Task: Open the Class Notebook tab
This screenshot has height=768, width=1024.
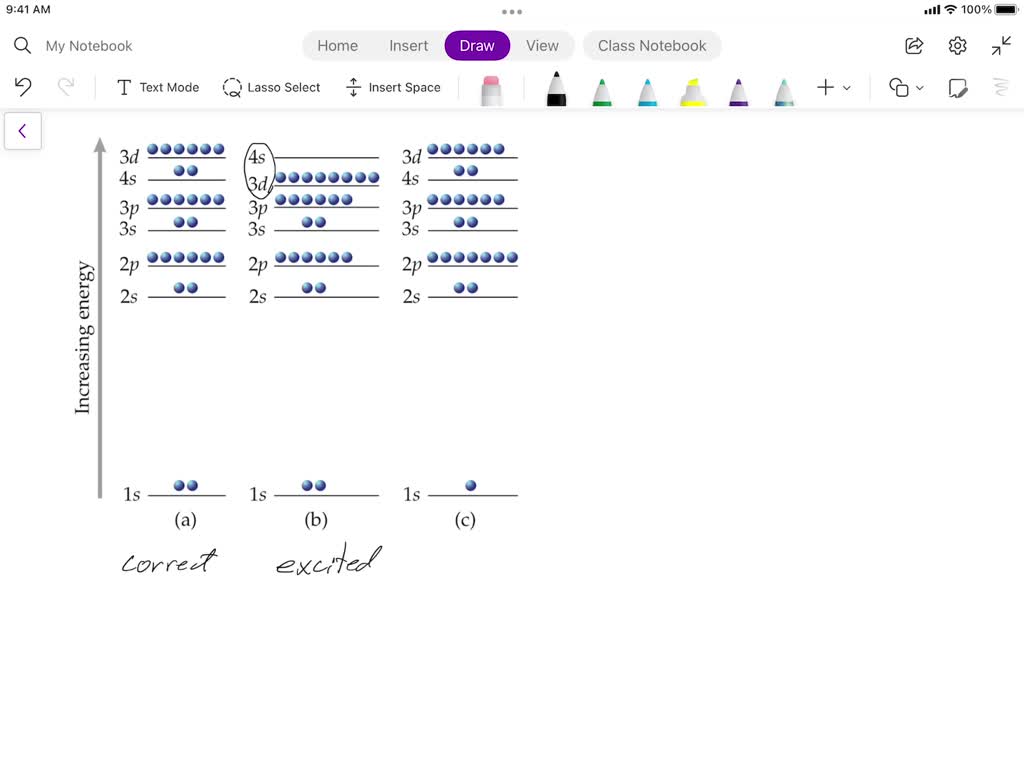Action: point(652,45)
